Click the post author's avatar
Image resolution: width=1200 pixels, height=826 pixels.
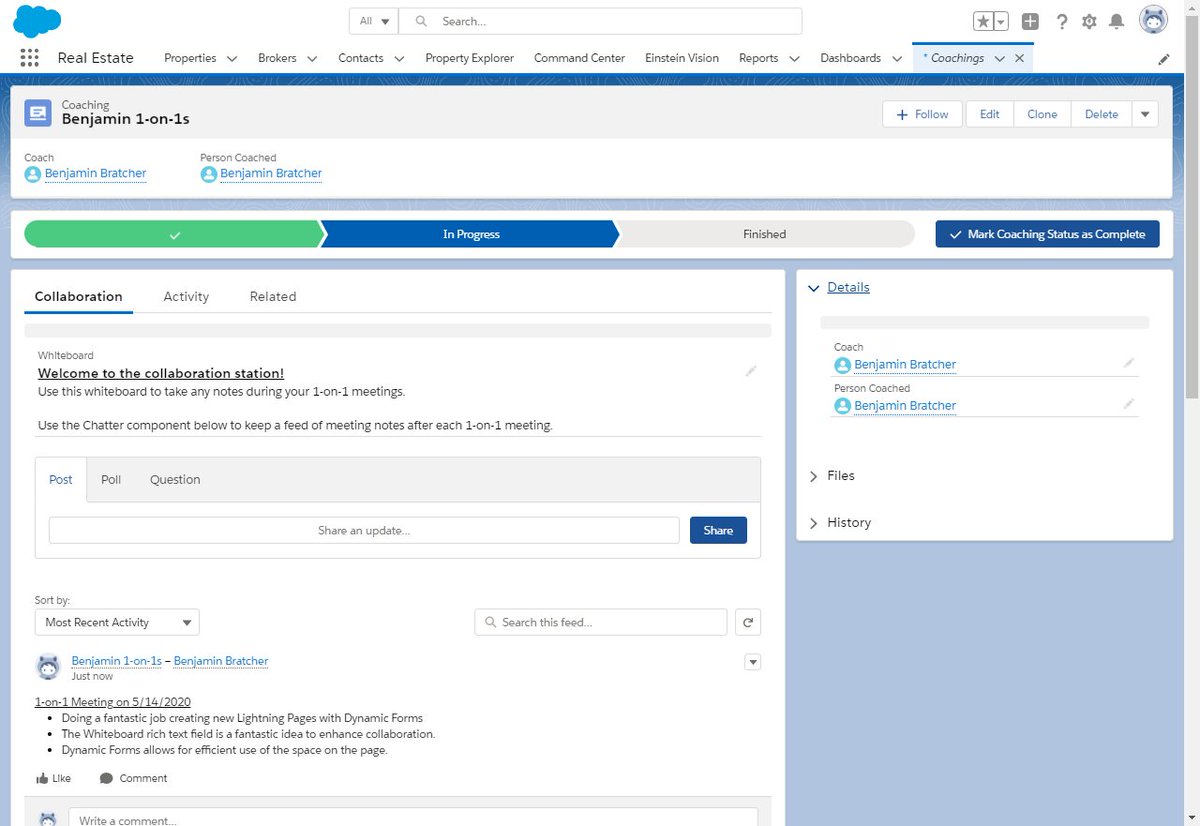48,667
